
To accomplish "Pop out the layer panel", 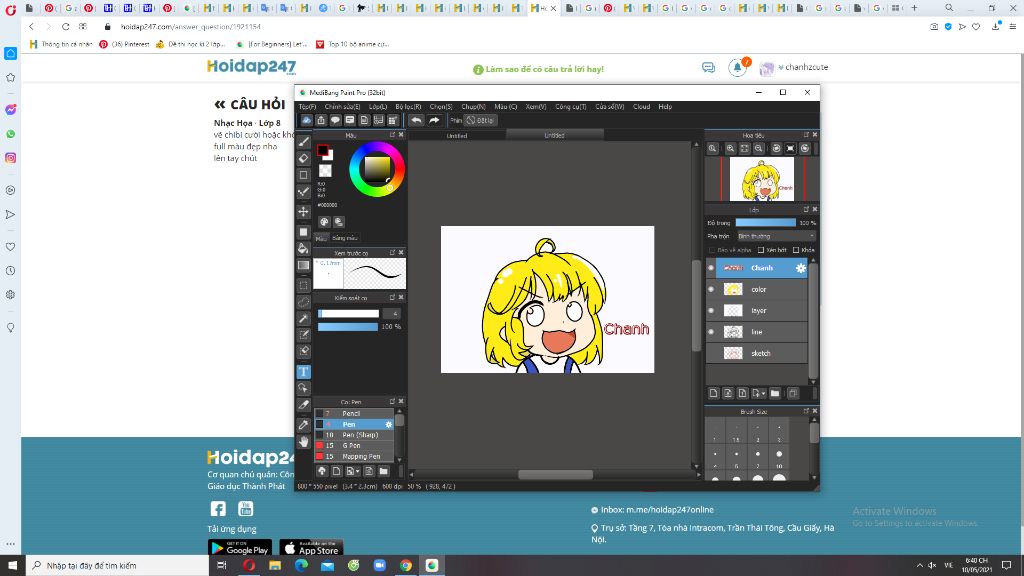I will point(806,210).
